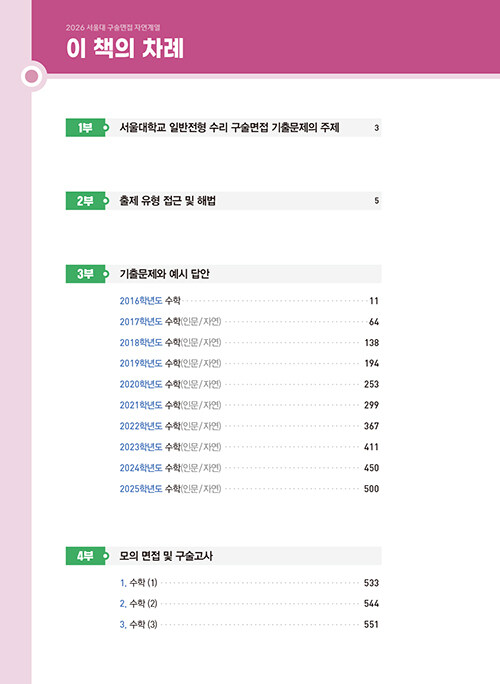Open the 2022학년도 수학 entry
The height and width of the screenshot is (684, 500).
coord(249,426)
